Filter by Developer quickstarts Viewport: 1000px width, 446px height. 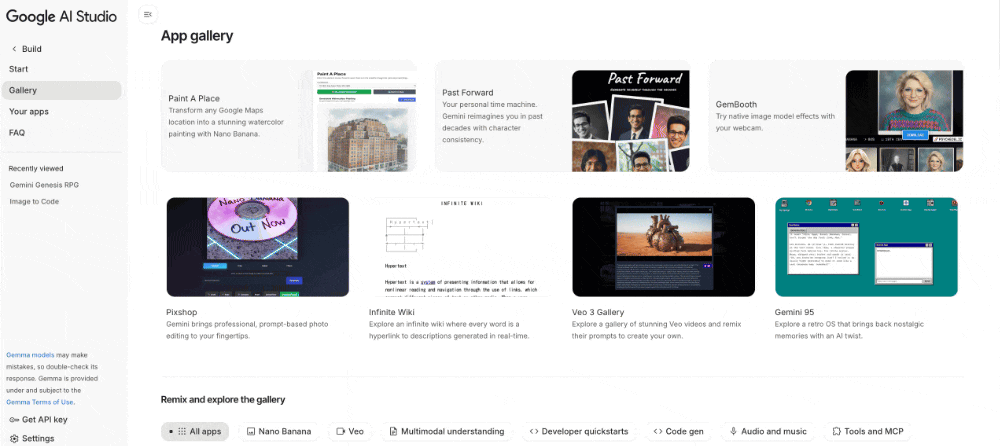coord(579,431)
